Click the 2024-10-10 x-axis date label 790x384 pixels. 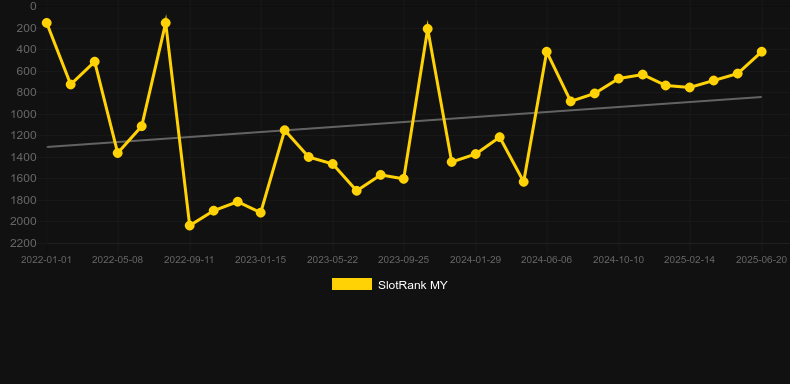point(618,260)
